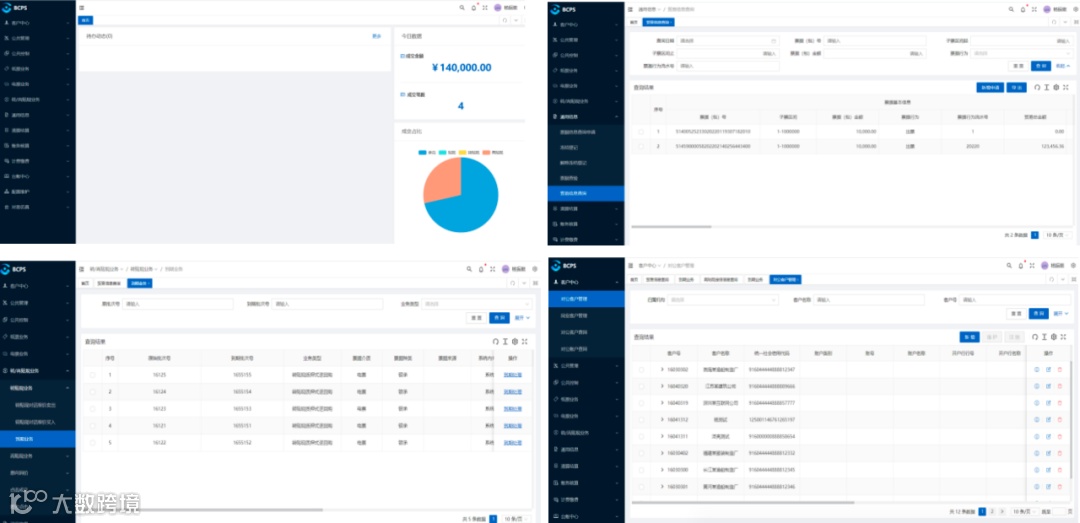This screenshot has width=1080, height=523.
Task: Go to page 2 of the customer table
Action: tap(991, 512)
